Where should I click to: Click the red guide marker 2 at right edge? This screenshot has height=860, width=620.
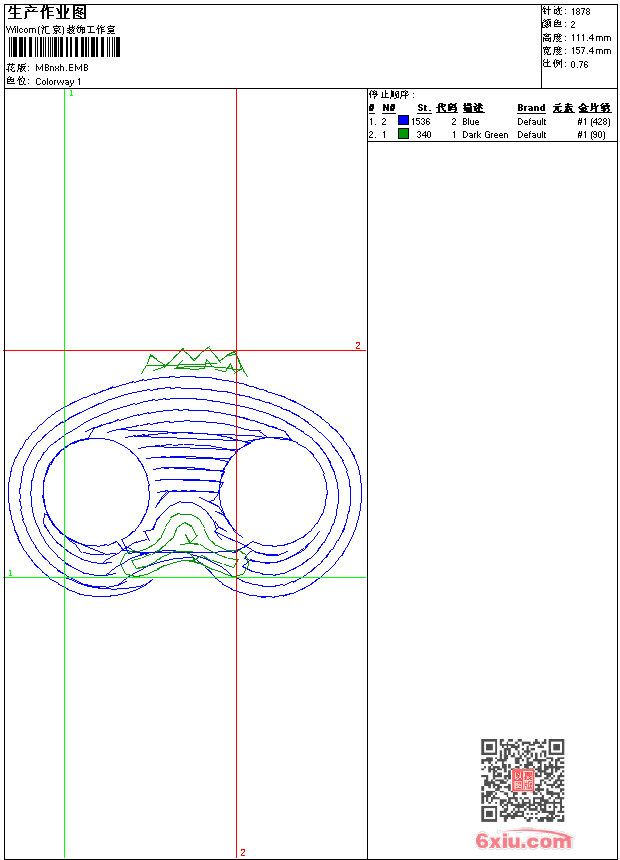pos(357,345)
